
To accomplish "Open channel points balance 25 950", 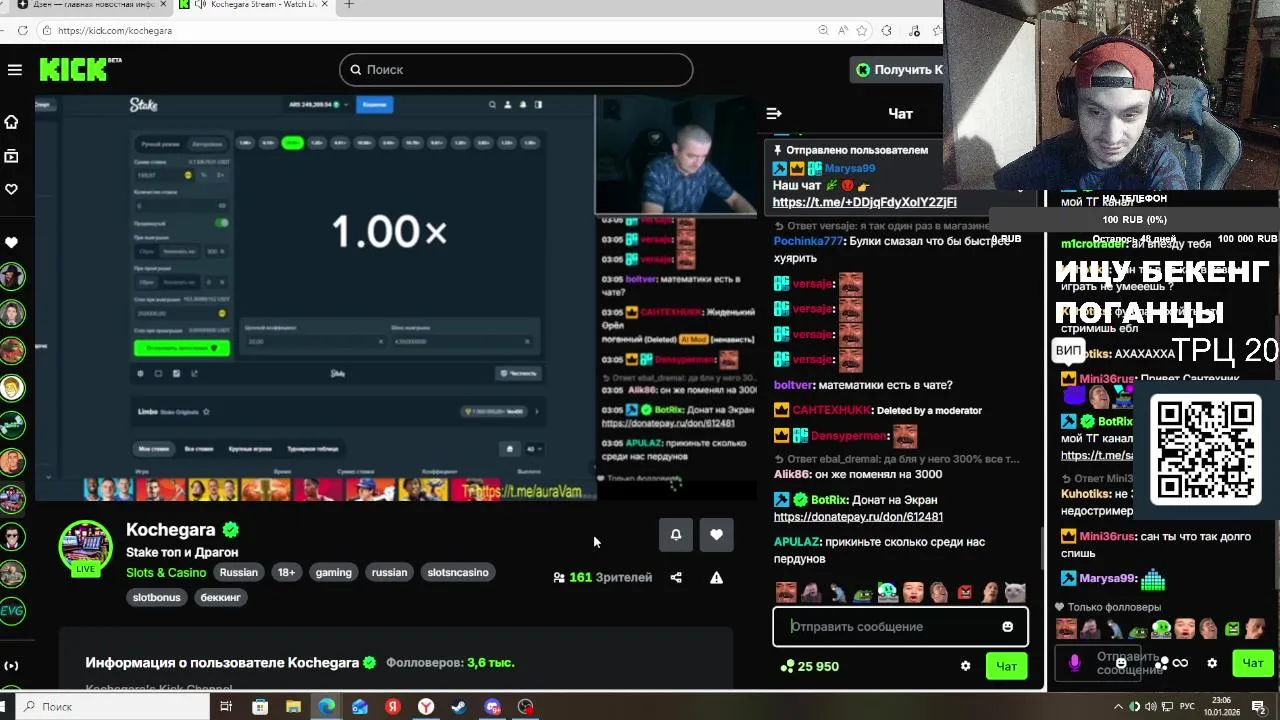I will click(x=809, y=666).
